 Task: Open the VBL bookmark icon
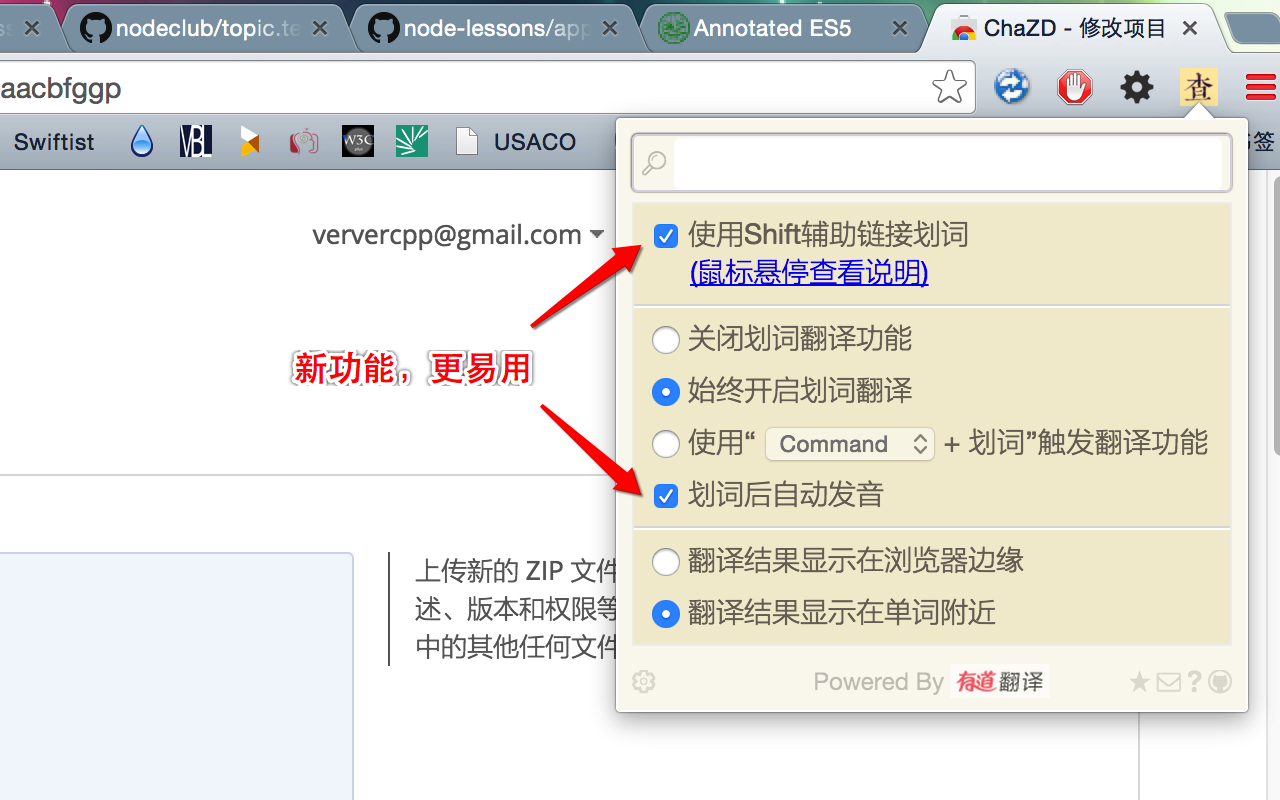coord(195,142)
